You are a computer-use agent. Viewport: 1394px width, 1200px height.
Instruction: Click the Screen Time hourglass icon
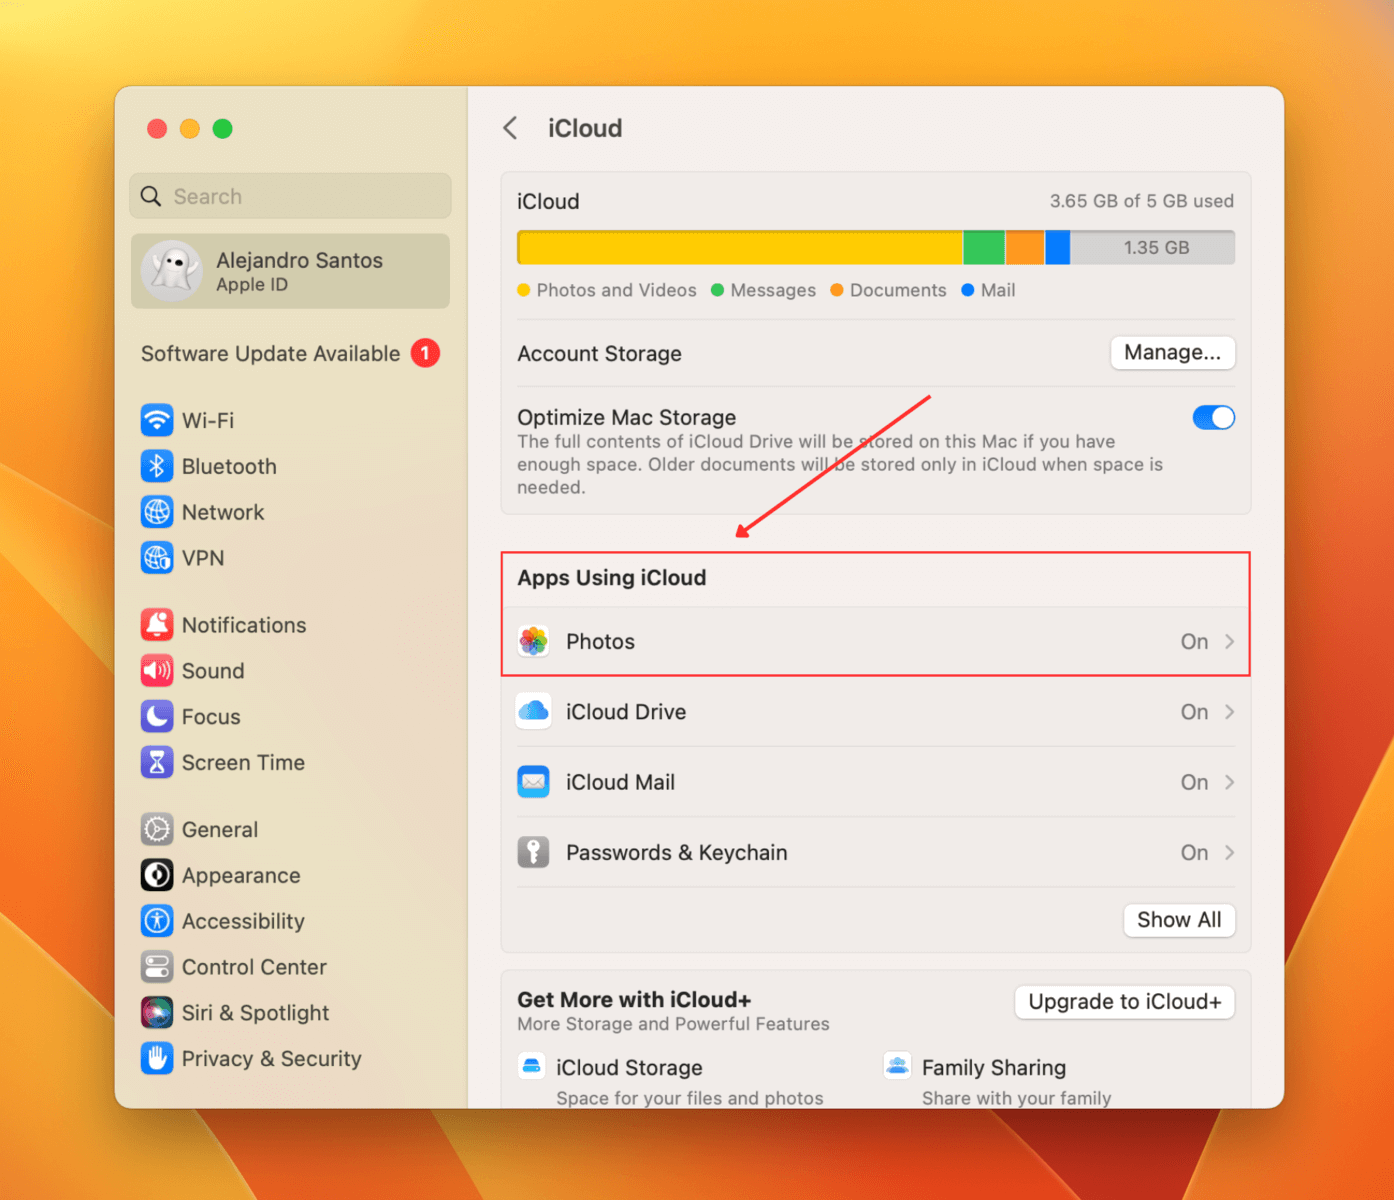click(157, 763)
